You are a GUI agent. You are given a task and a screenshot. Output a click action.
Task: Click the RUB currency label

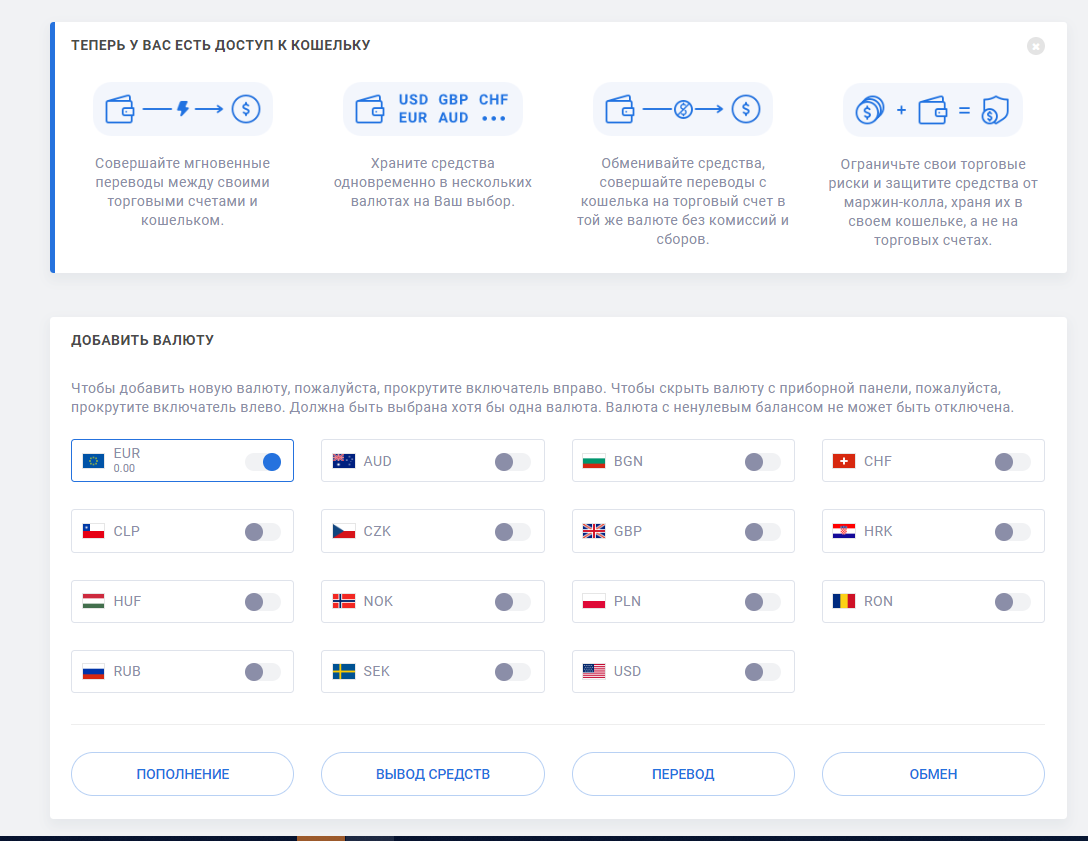point(127,671)
